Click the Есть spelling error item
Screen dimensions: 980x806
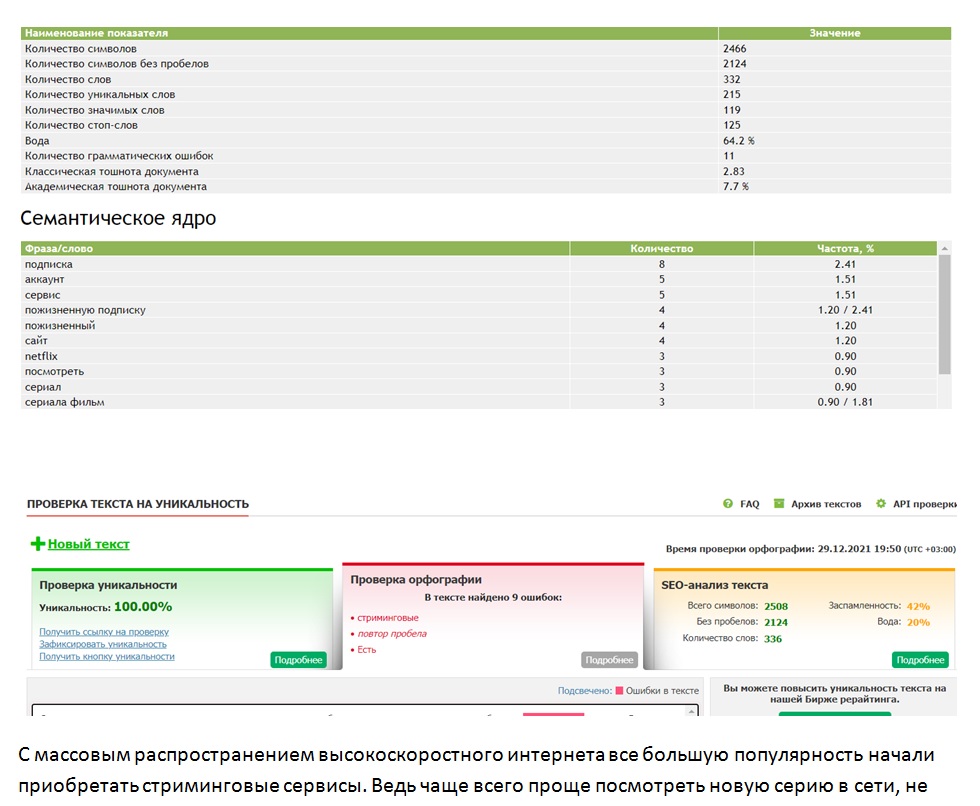click(366, 650)
